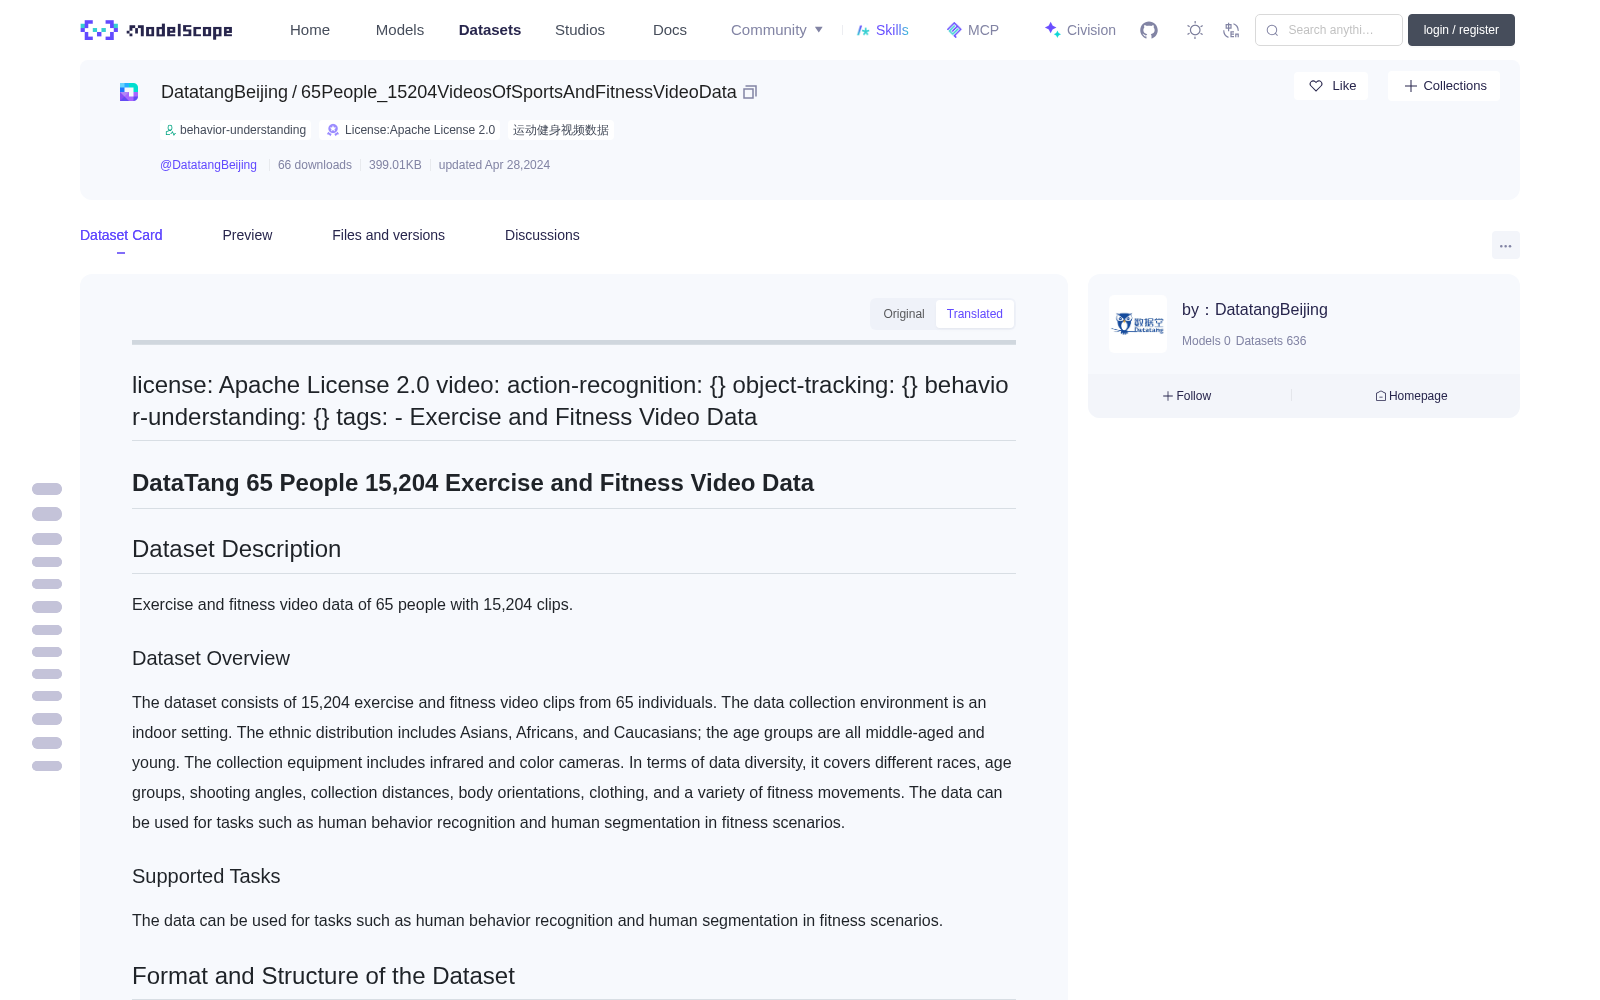This screenshot has height=1000, width=1600.
Task: Click the updated Apr 28,2024 text
Action: [494, 165]
